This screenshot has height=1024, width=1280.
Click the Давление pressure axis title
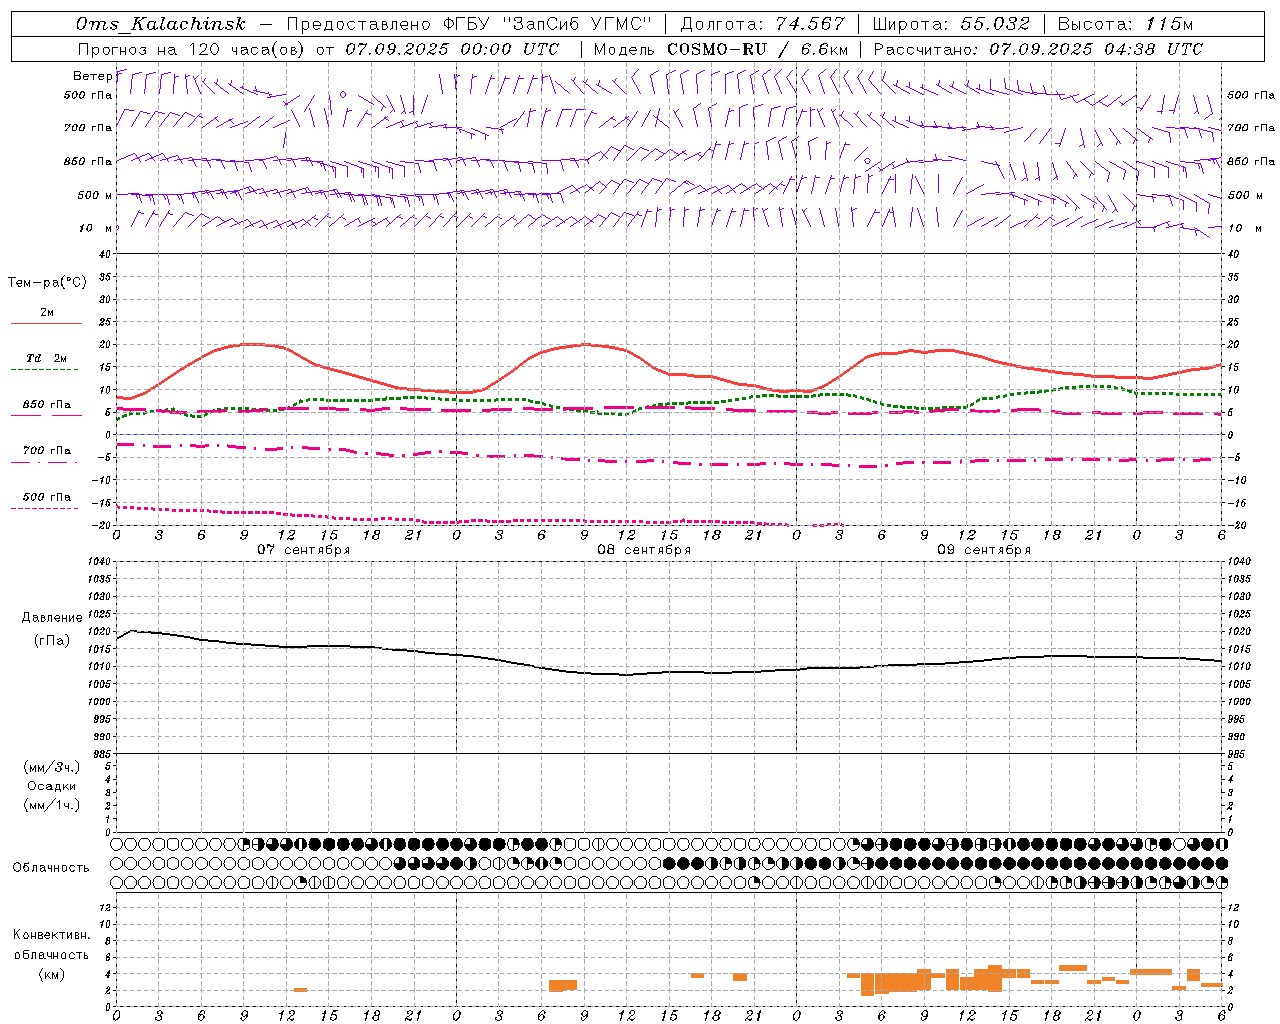click(52, 618)
